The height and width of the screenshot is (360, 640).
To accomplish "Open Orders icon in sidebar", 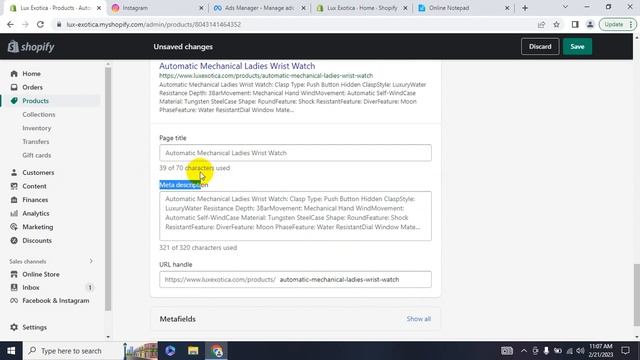I will (14, 87).
